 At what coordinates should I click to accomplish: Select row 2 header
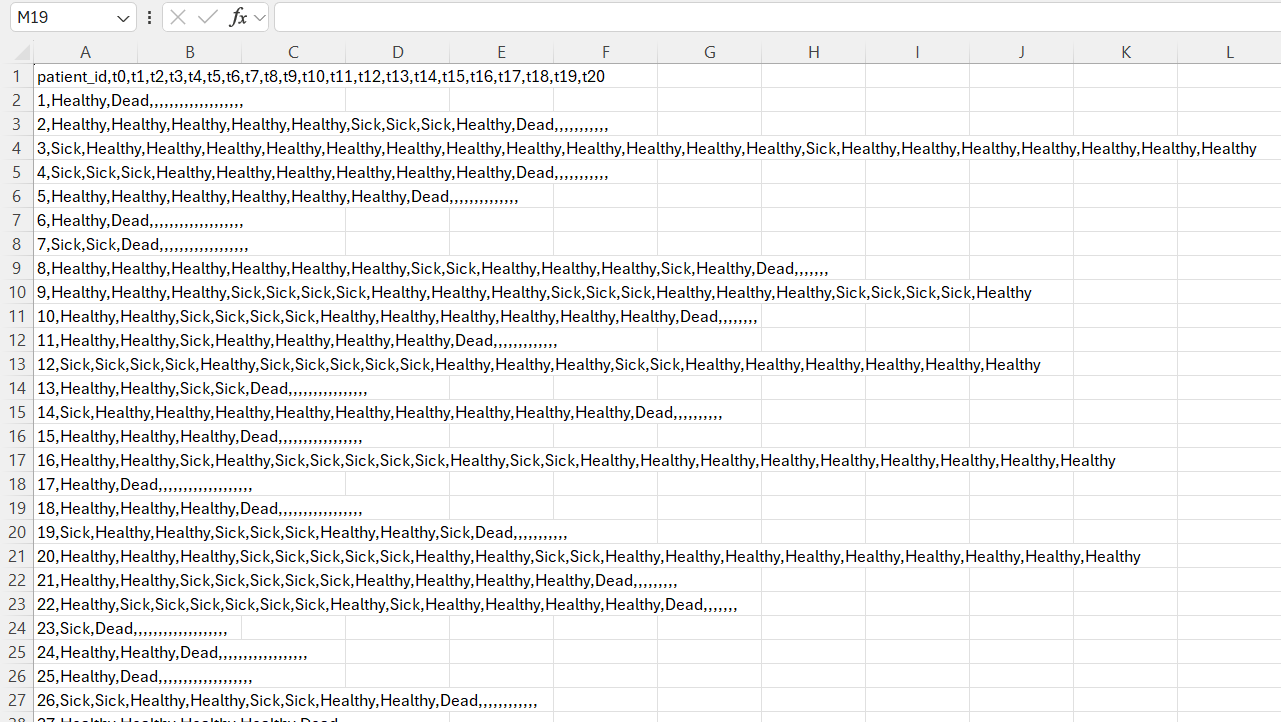point(17,100)
